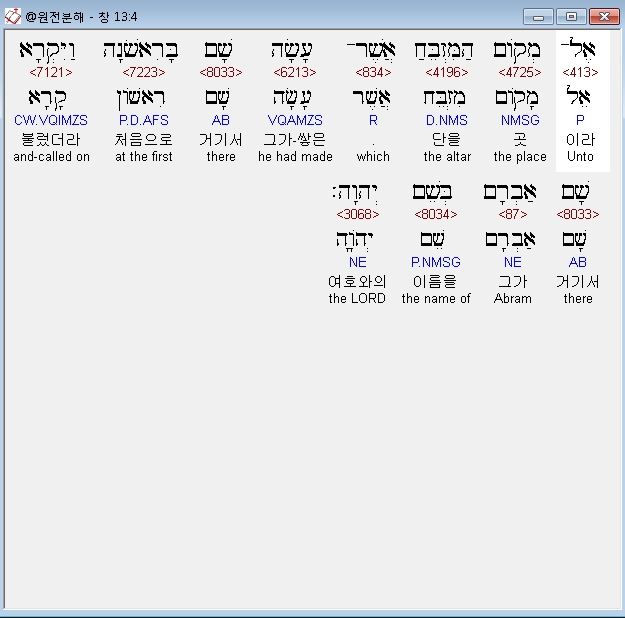Click Hebrew word above <6213>
This screenshot has width=625, height=618.
point(292,51)
